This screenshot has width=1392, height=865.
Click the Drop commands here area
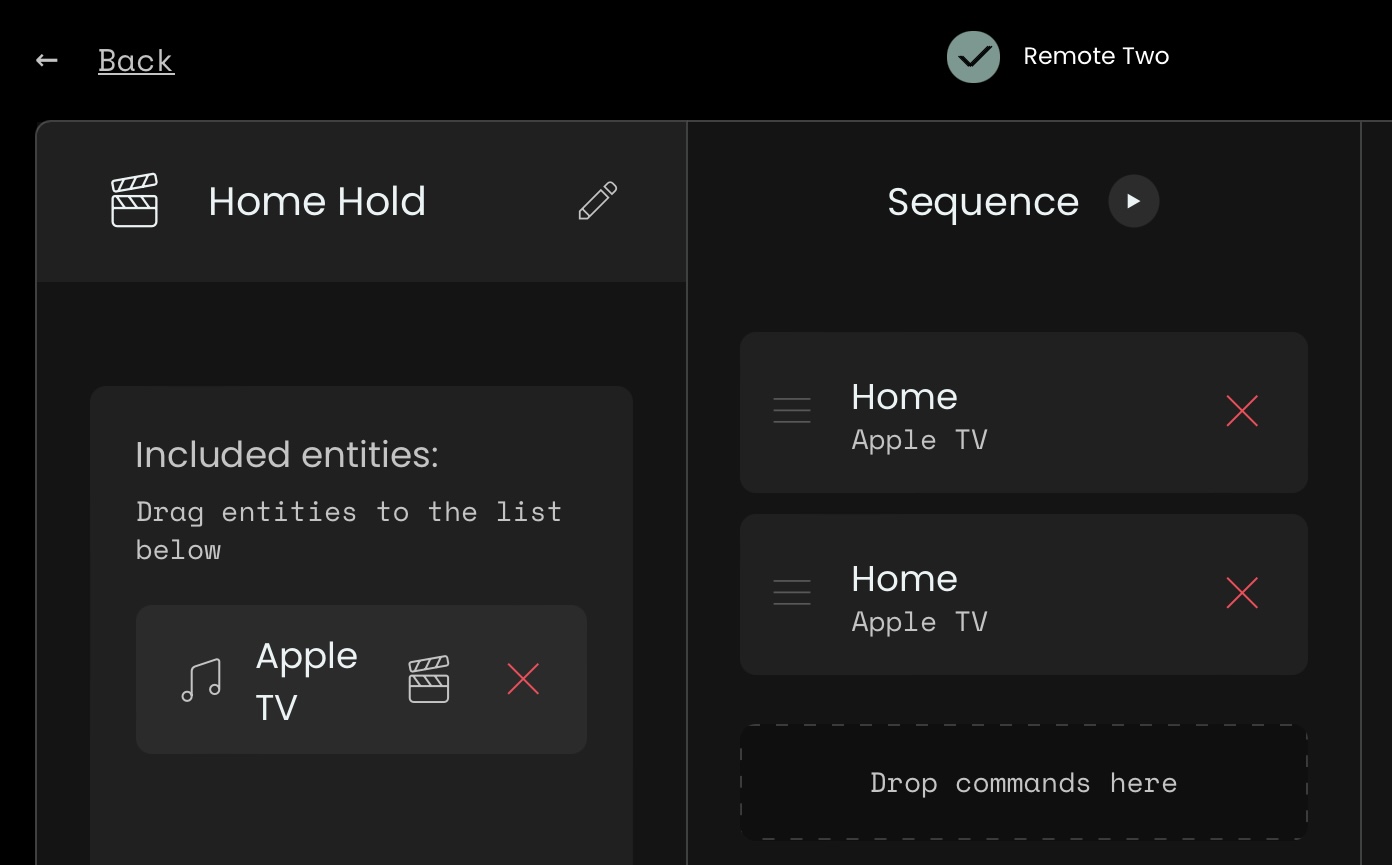click(1024, 782)
